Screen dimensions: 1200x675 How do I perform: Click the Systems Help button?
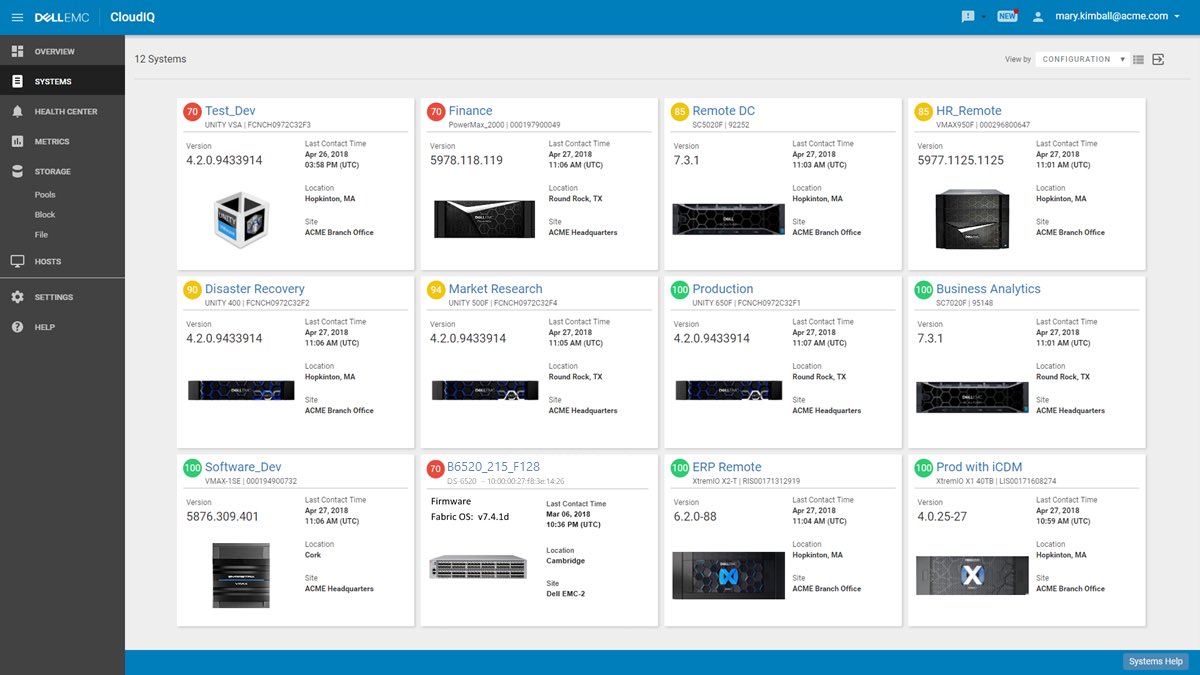[1155, 661]
